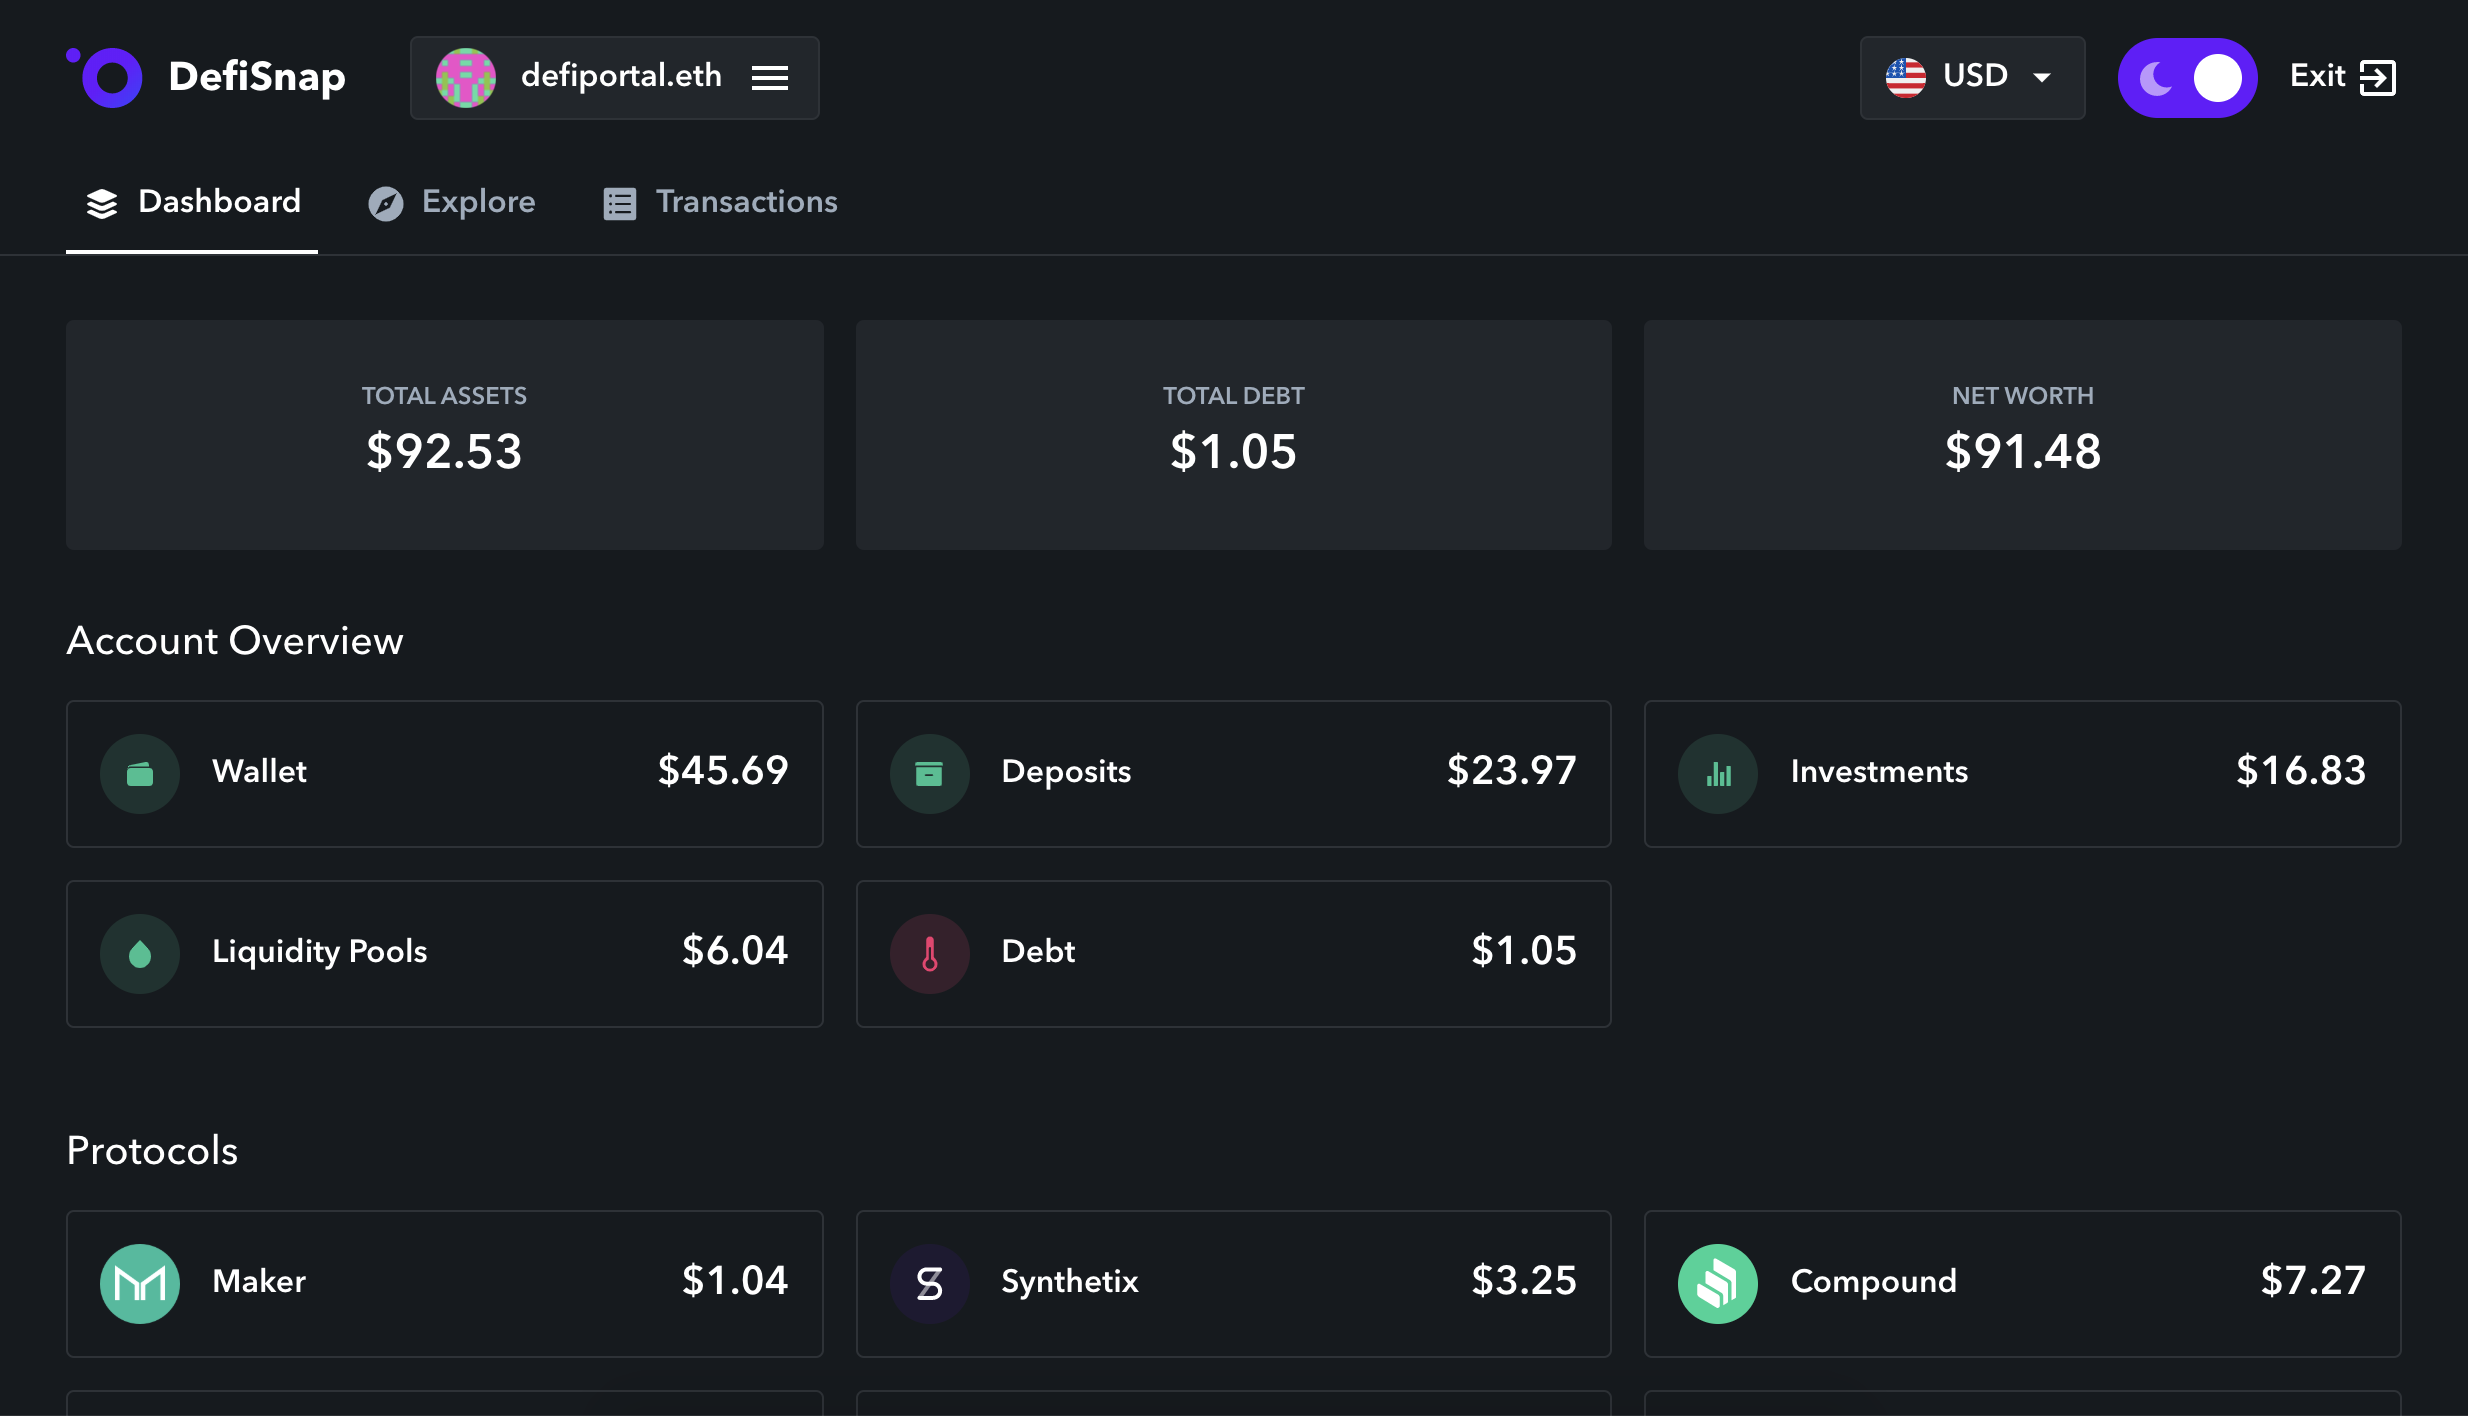Toggle the dark mode switch
The width and height of the screenshot is (2468, 1416).
point(2187,77)
